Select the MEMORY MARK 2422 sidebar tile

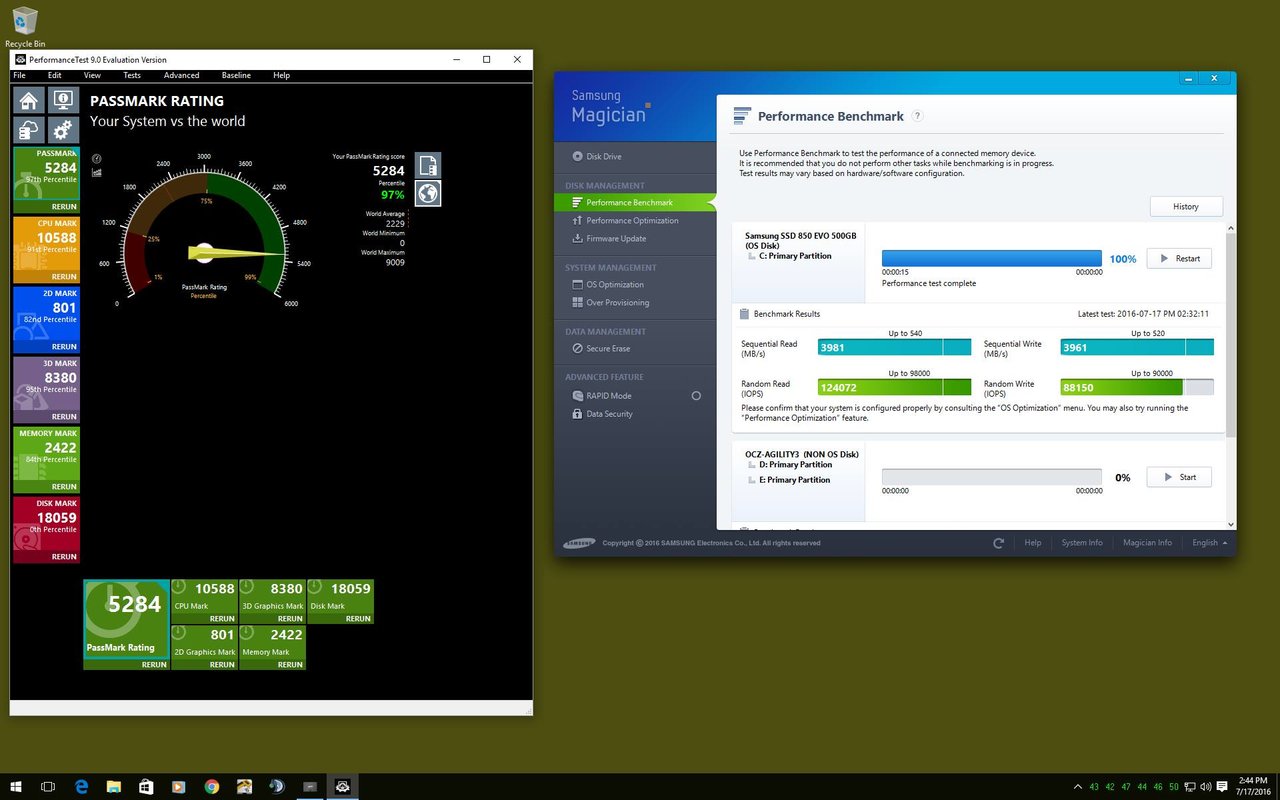click(46, 459)
